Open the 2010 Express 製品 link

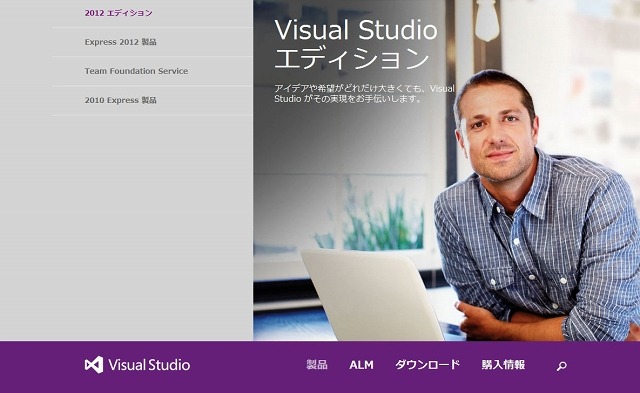[x=120, y=100]
